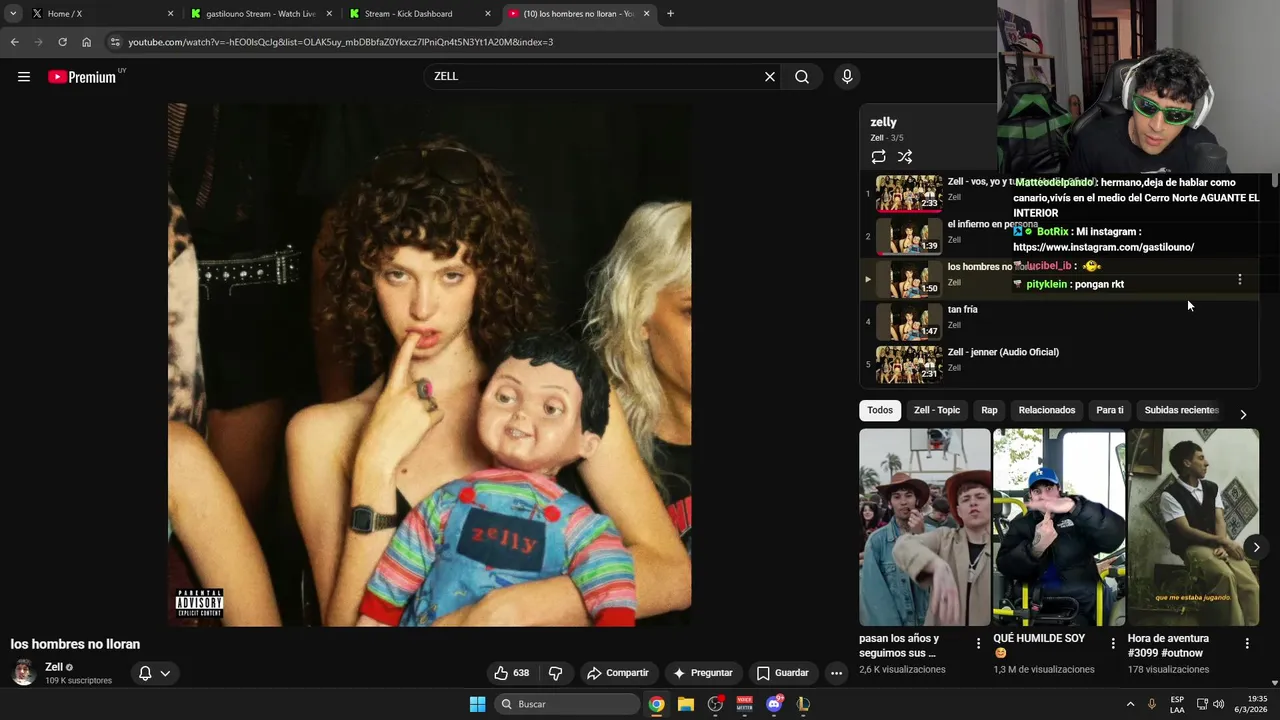The height and width of the screenshot is (720, 1280).
Task: Open menu for 'pasan los años' short
Action: [x=979, y=644]
